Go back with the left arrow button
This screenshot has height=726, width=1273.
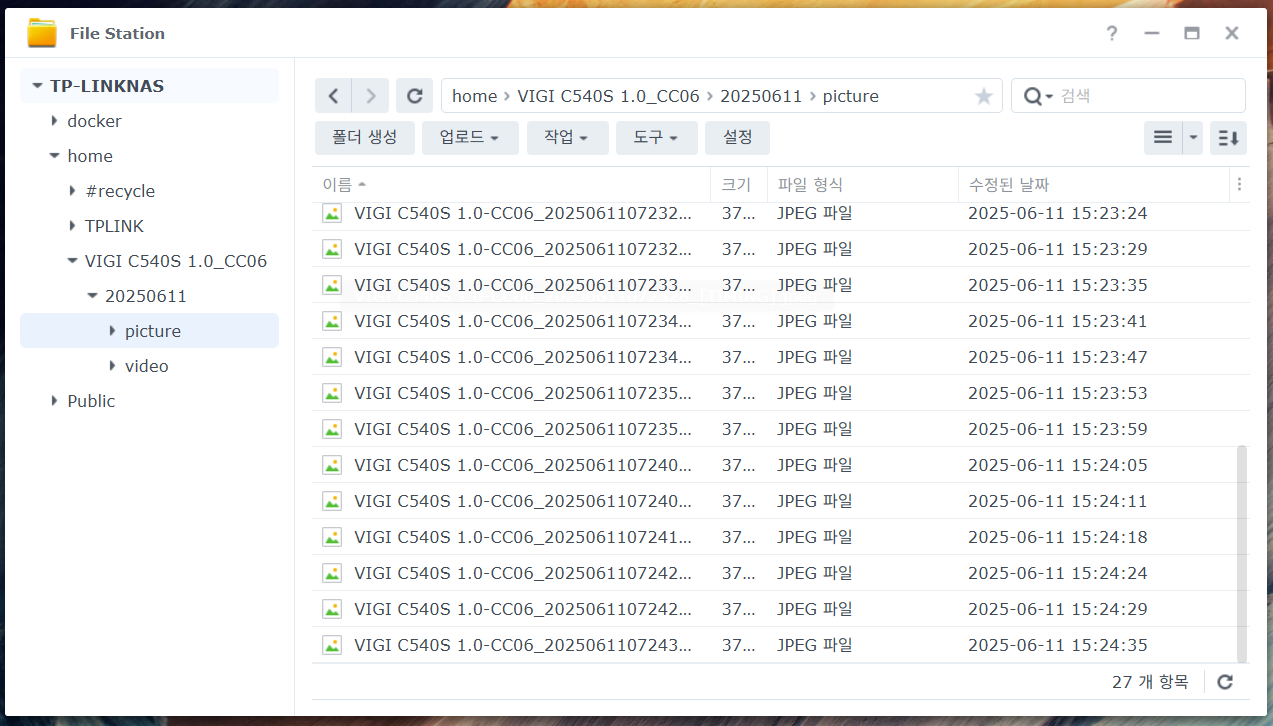click(x=333, y=96)
